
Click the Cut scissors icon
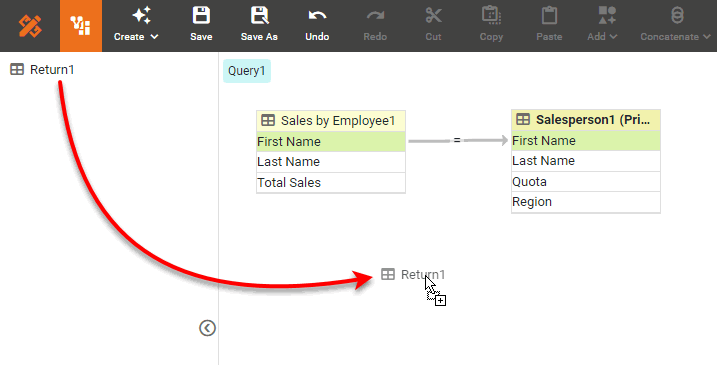click(433, 16)
